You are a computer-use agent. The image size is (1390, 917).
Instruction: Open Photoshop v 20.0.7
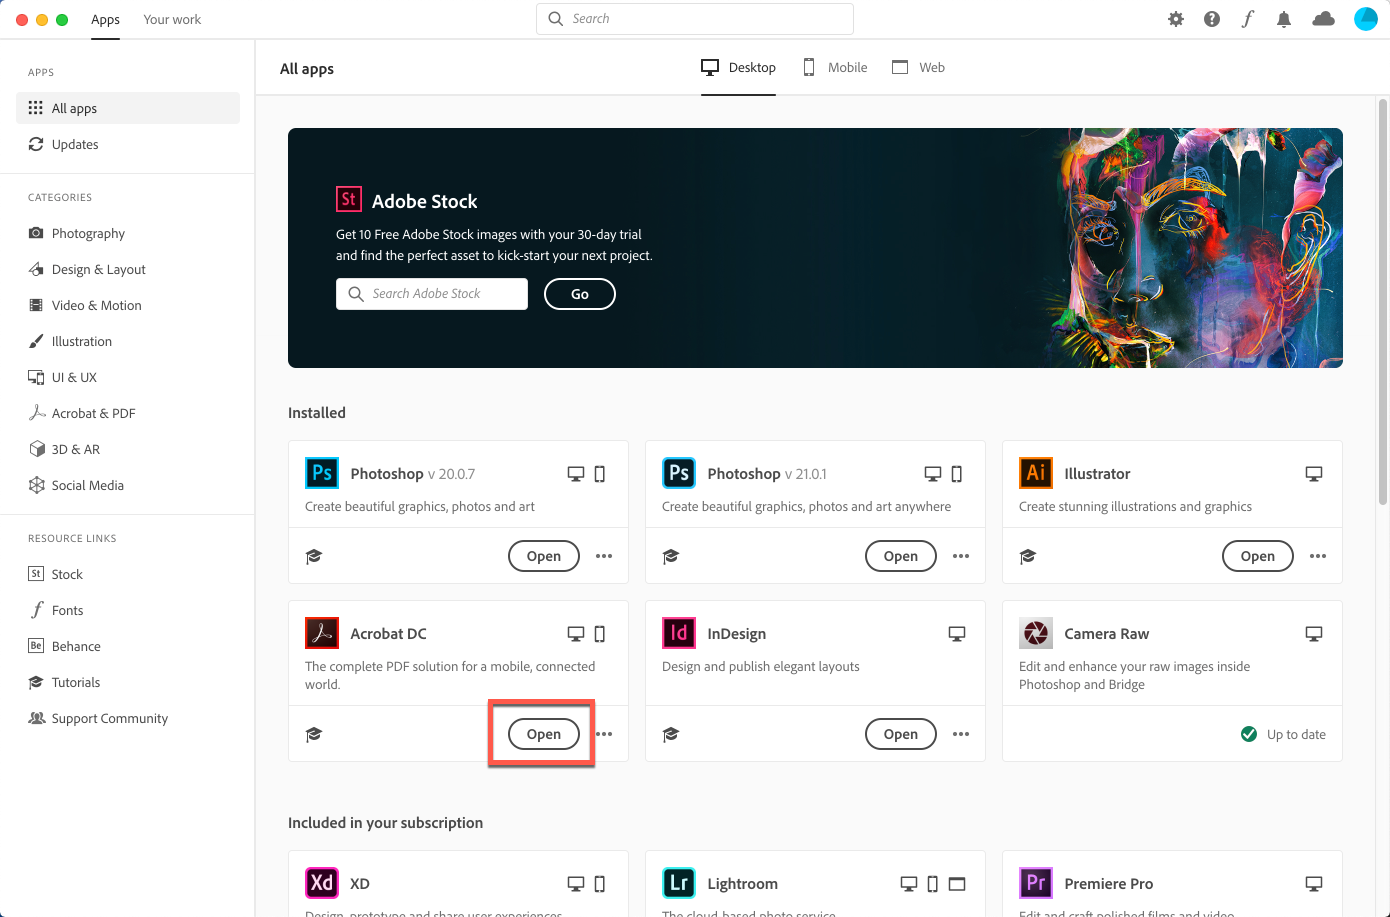544,556
